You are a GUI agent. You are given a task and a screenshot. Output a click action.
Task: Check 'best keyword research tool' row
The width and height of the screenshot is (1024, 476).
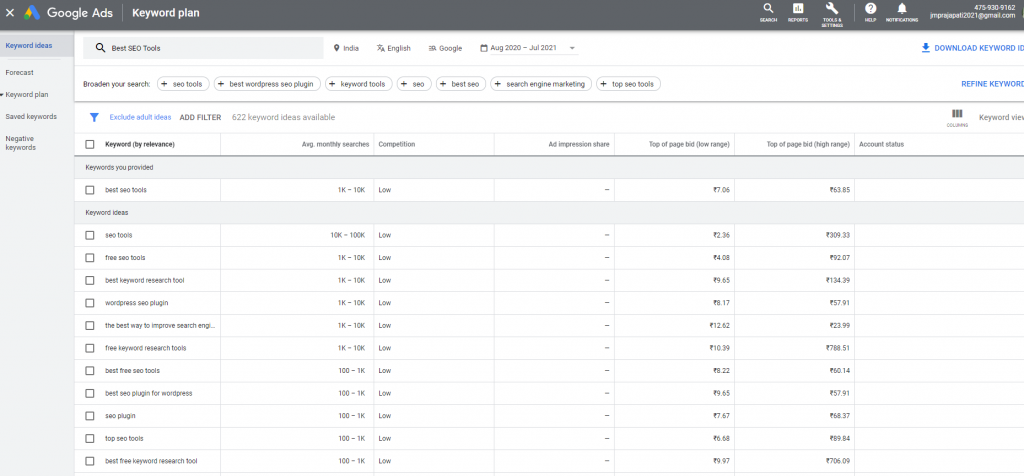pos(89,280)
